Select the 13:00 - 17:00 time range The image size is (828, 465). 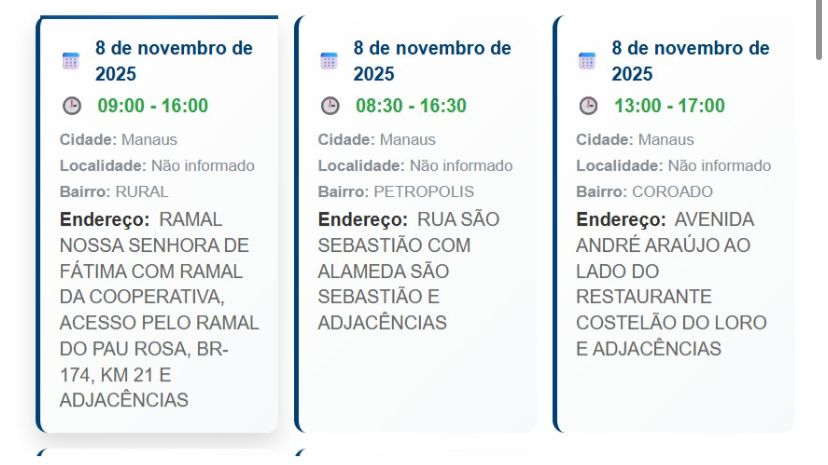669,106
